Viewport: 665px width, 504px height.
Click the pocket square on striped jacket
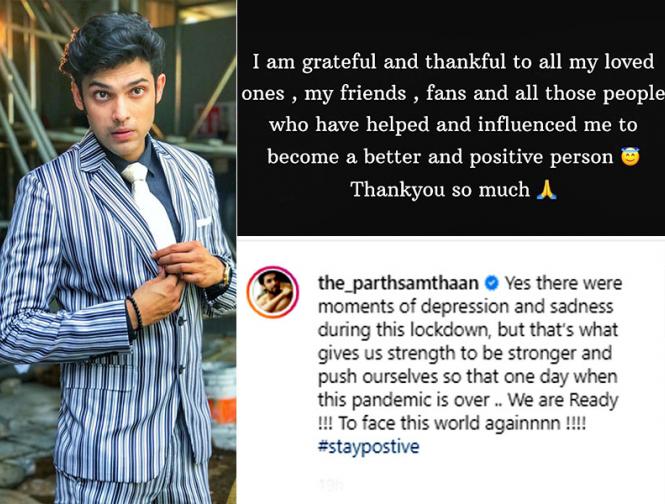pos(204,221)
